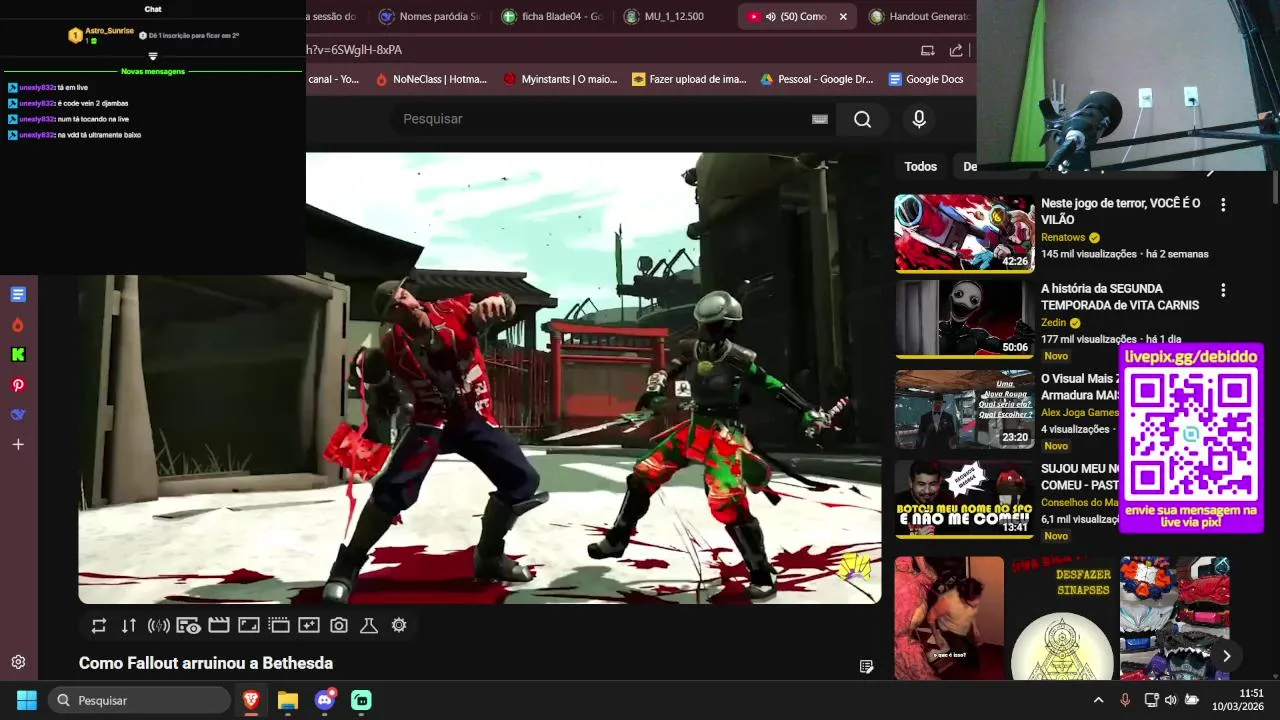The width and height of the screenshot is (1280, 720).
Task: Click the video player
Action: (x=480, y=378)
